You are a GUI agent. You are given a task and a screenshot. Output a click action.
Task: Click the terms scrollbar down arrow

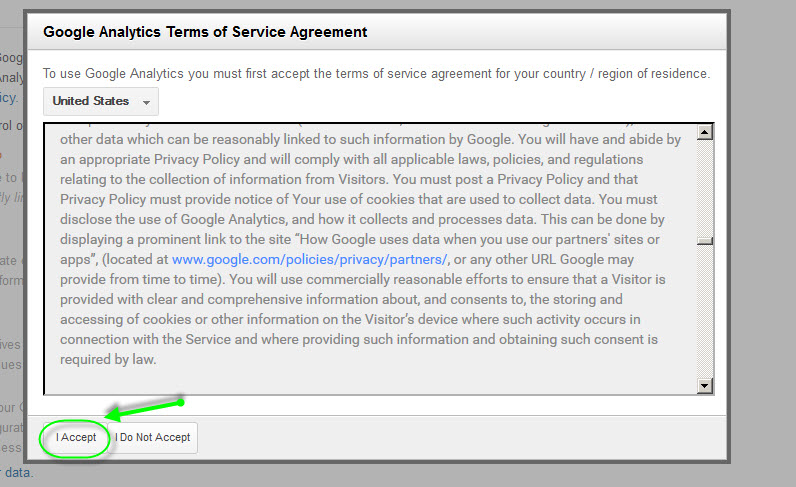click(705, 386)
